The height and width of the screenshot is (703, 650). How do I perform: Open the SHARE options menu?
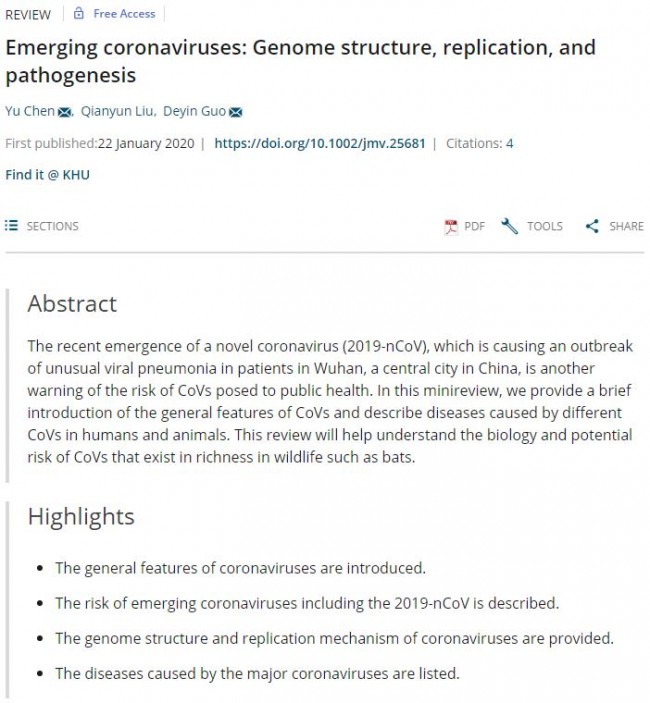(626, 226)
